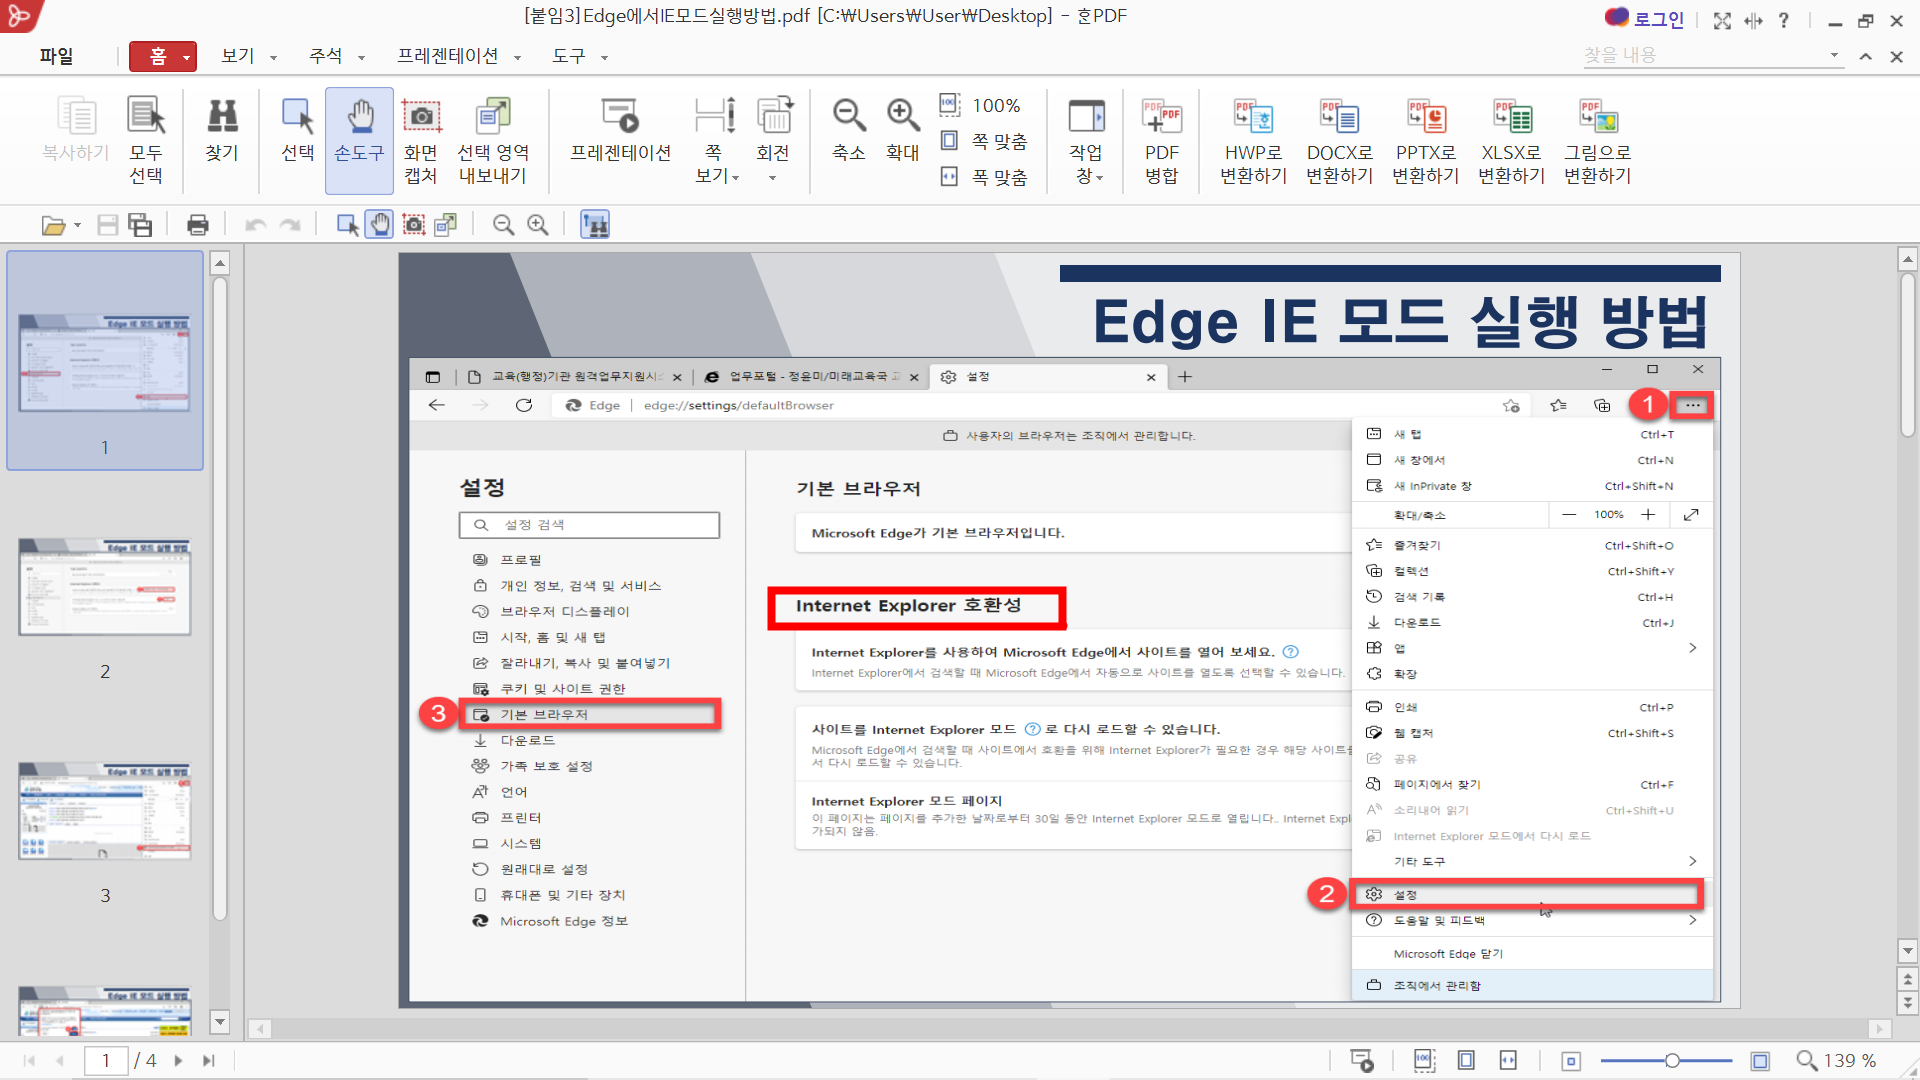Click the zoom slider handle in status bar
The height and width of the screenshot is (1080, 1920).
(1672, 1060)
